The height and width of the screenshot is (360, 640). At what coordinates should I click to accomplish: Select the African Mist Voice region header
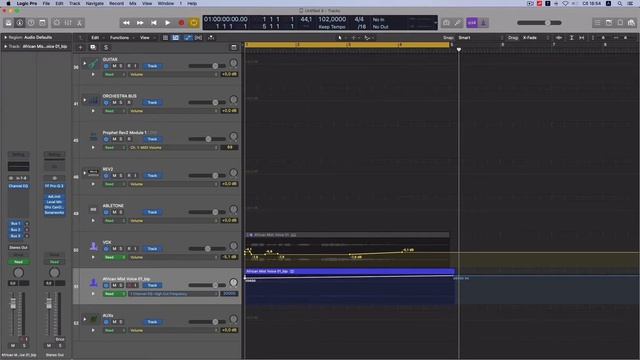[x=350, y=271]
